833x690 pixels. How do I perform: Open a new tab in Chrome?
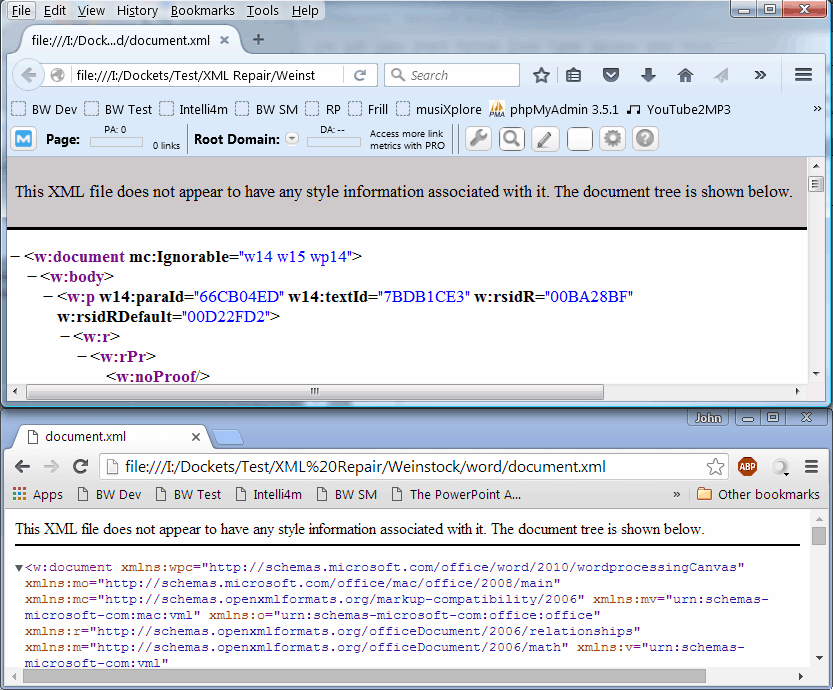[228, 438]
